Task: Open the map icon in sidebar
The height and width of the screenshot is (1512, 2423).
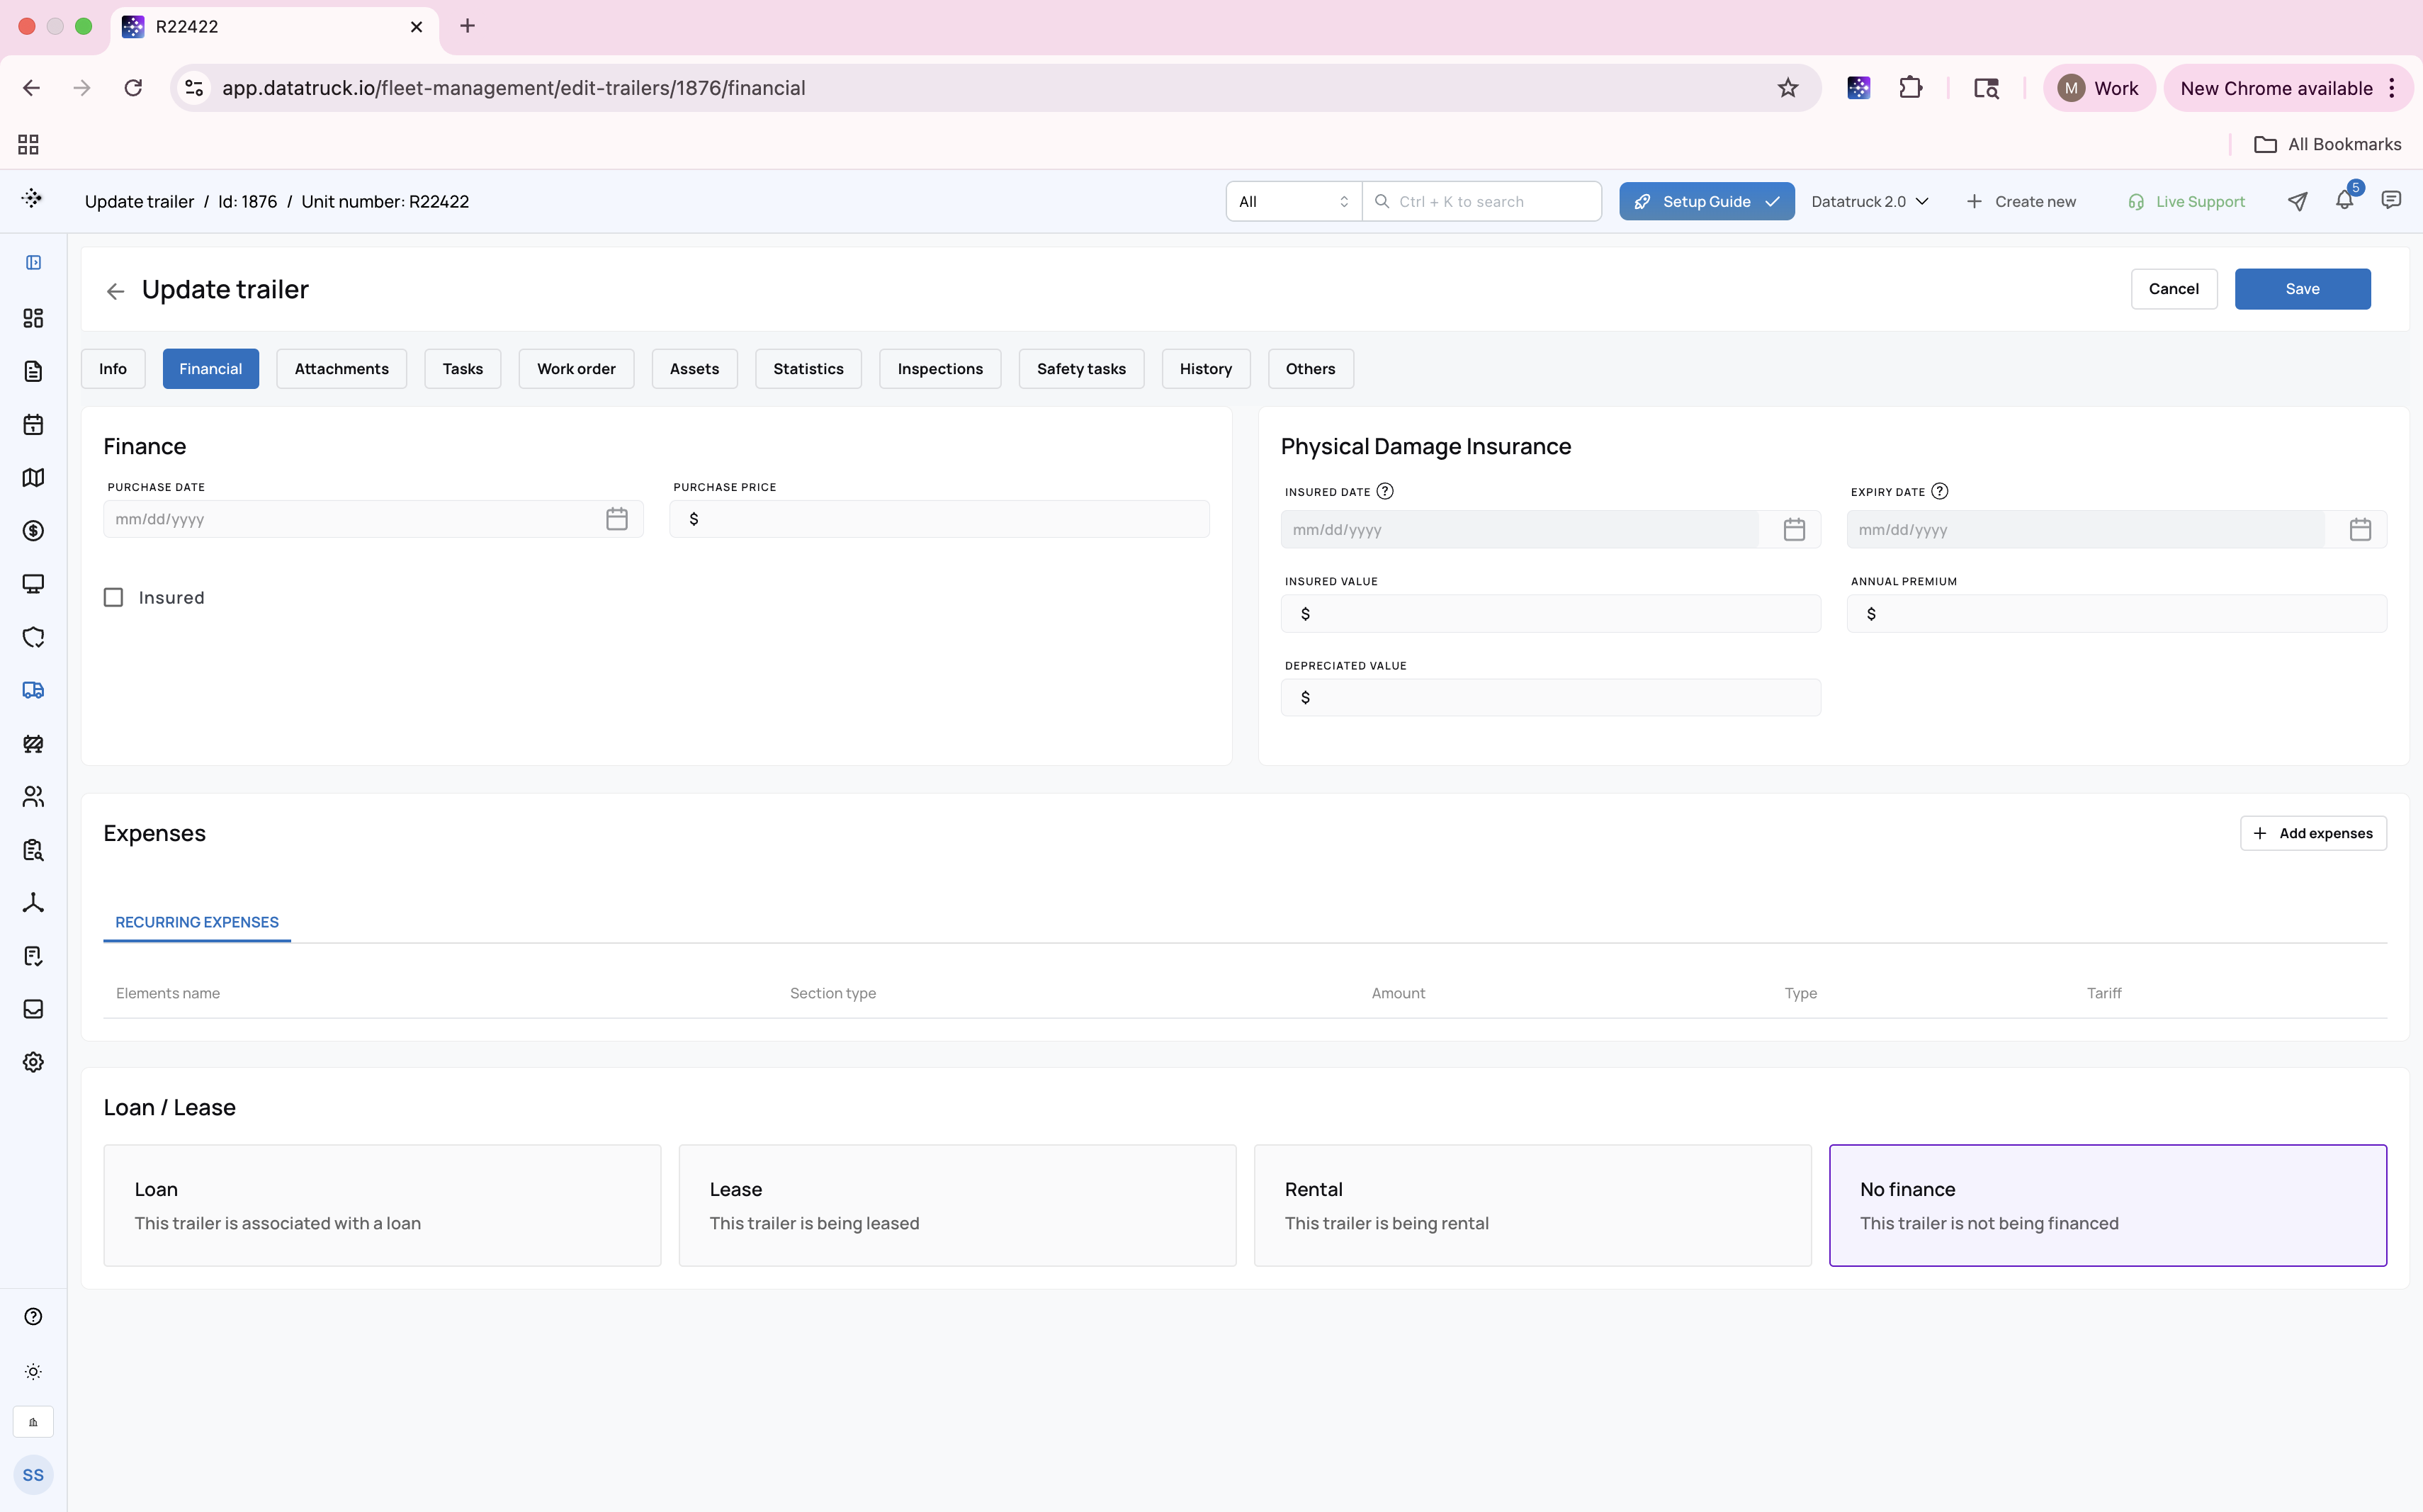Action: click(x=33, y=478)
